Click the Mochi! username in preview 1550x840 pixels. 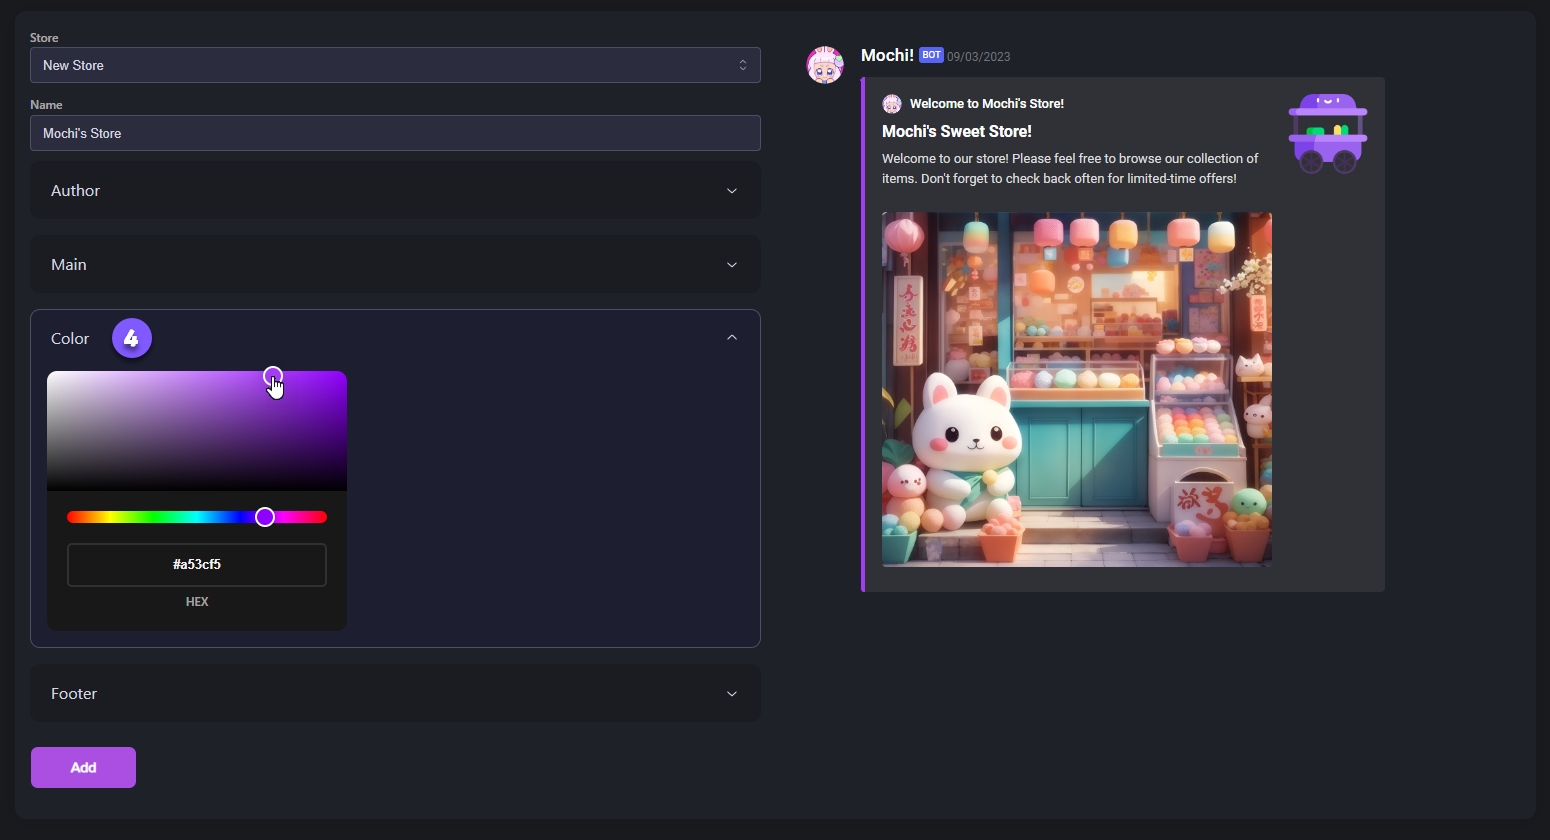tap(887, 55)
